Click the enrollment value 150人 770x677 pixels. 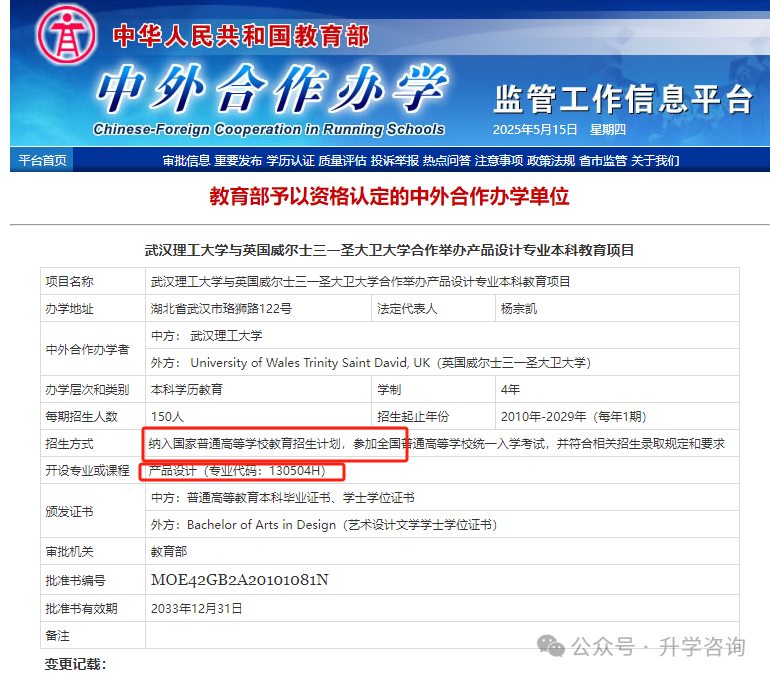[167, 417]
